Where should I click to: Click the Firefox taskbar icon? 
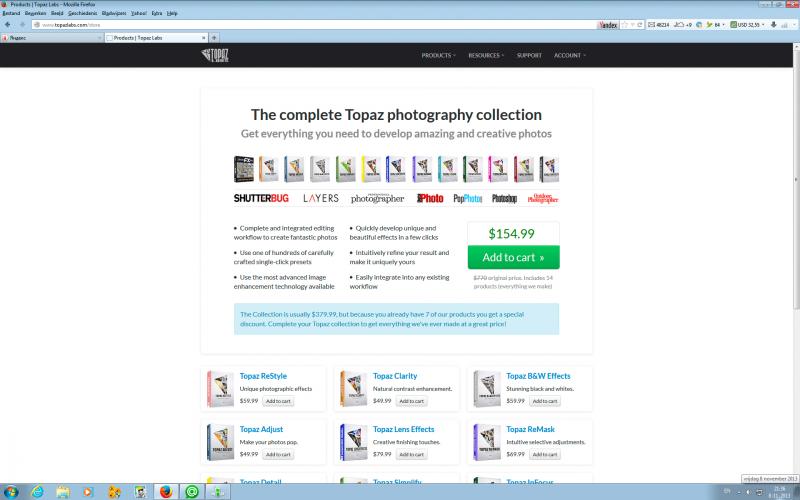click(x=166, y=492)
